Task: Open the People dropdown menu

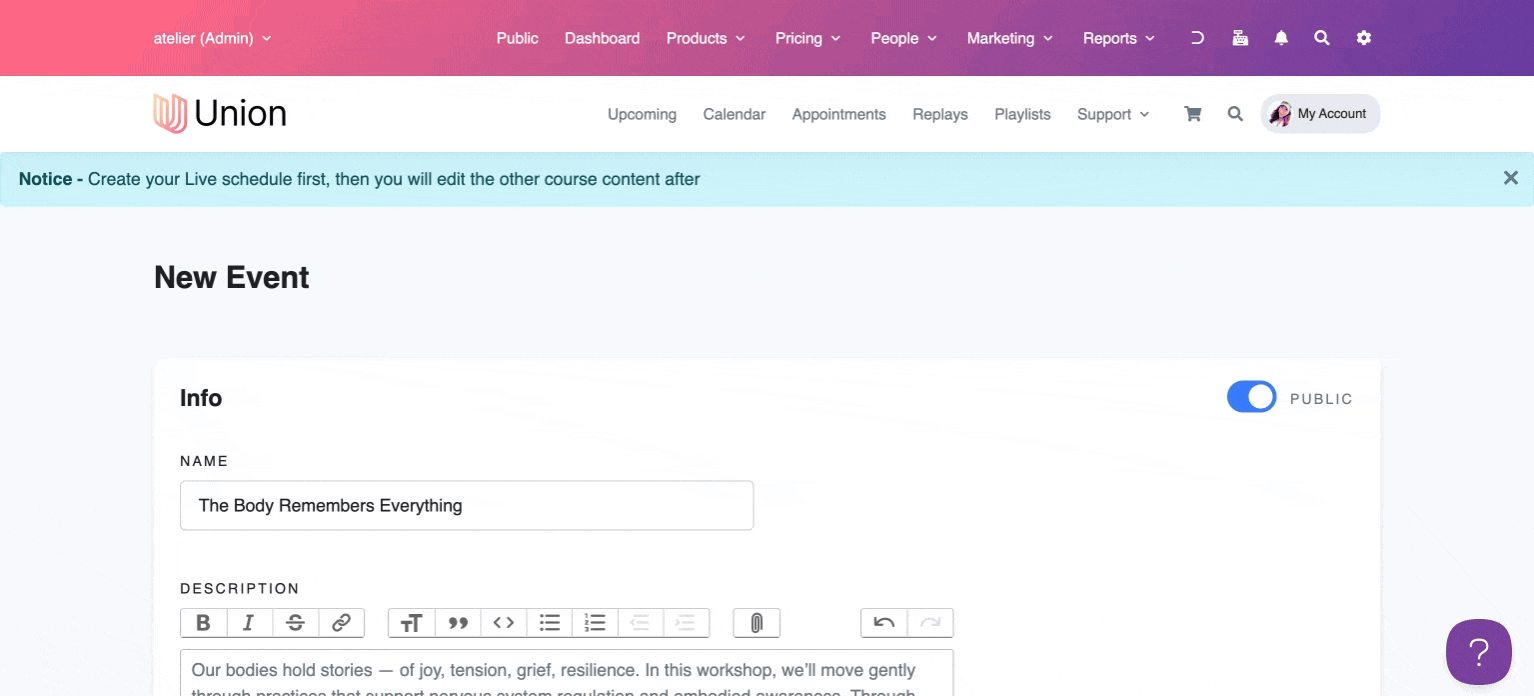Action: (904, 38)
